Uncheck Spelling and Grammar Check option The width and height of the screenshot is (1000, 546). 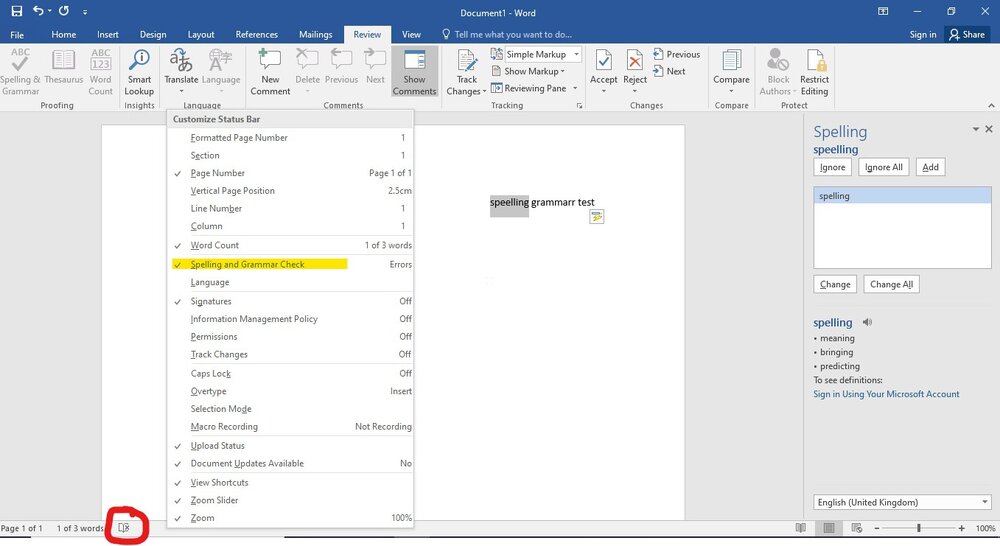click(292, 264)
